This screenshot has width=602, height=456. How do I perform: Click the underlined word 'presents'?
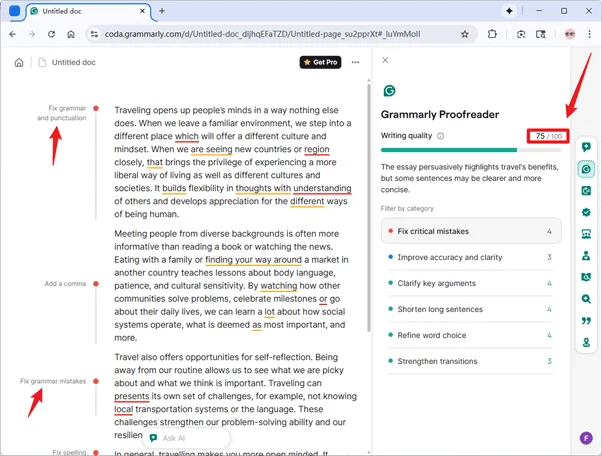pos(132,396)
